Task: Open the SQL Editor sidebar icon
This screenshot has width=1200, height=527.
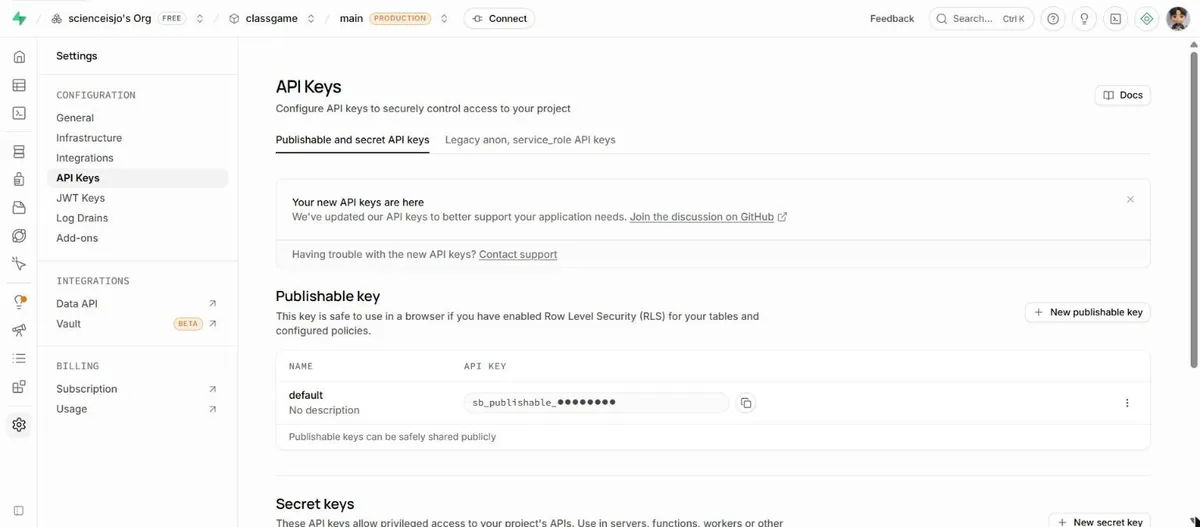Action: click(19, 113)
